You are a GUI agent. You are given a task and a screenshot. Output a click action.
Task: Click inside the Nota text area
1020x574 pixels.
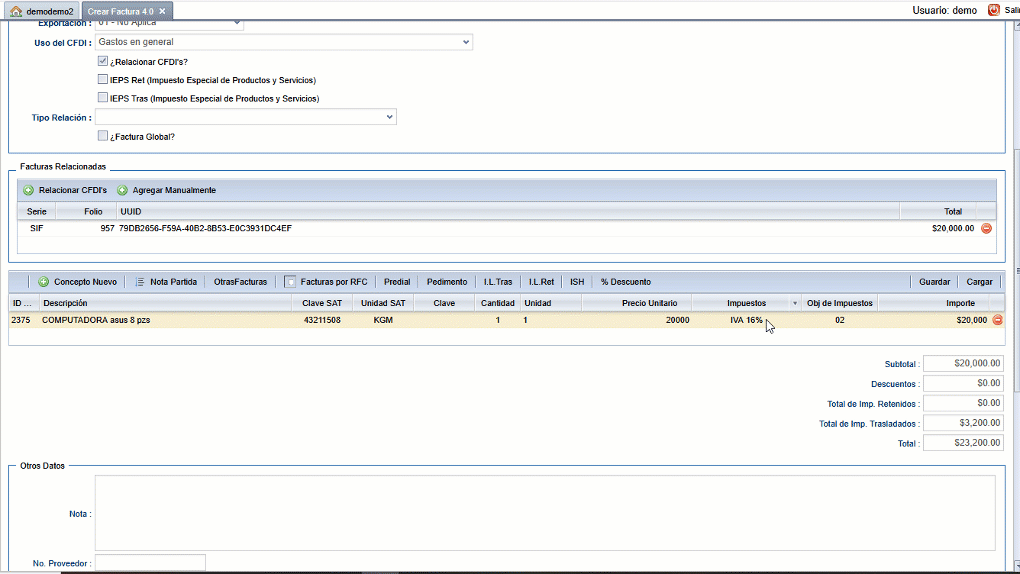[x=545, y=512]
